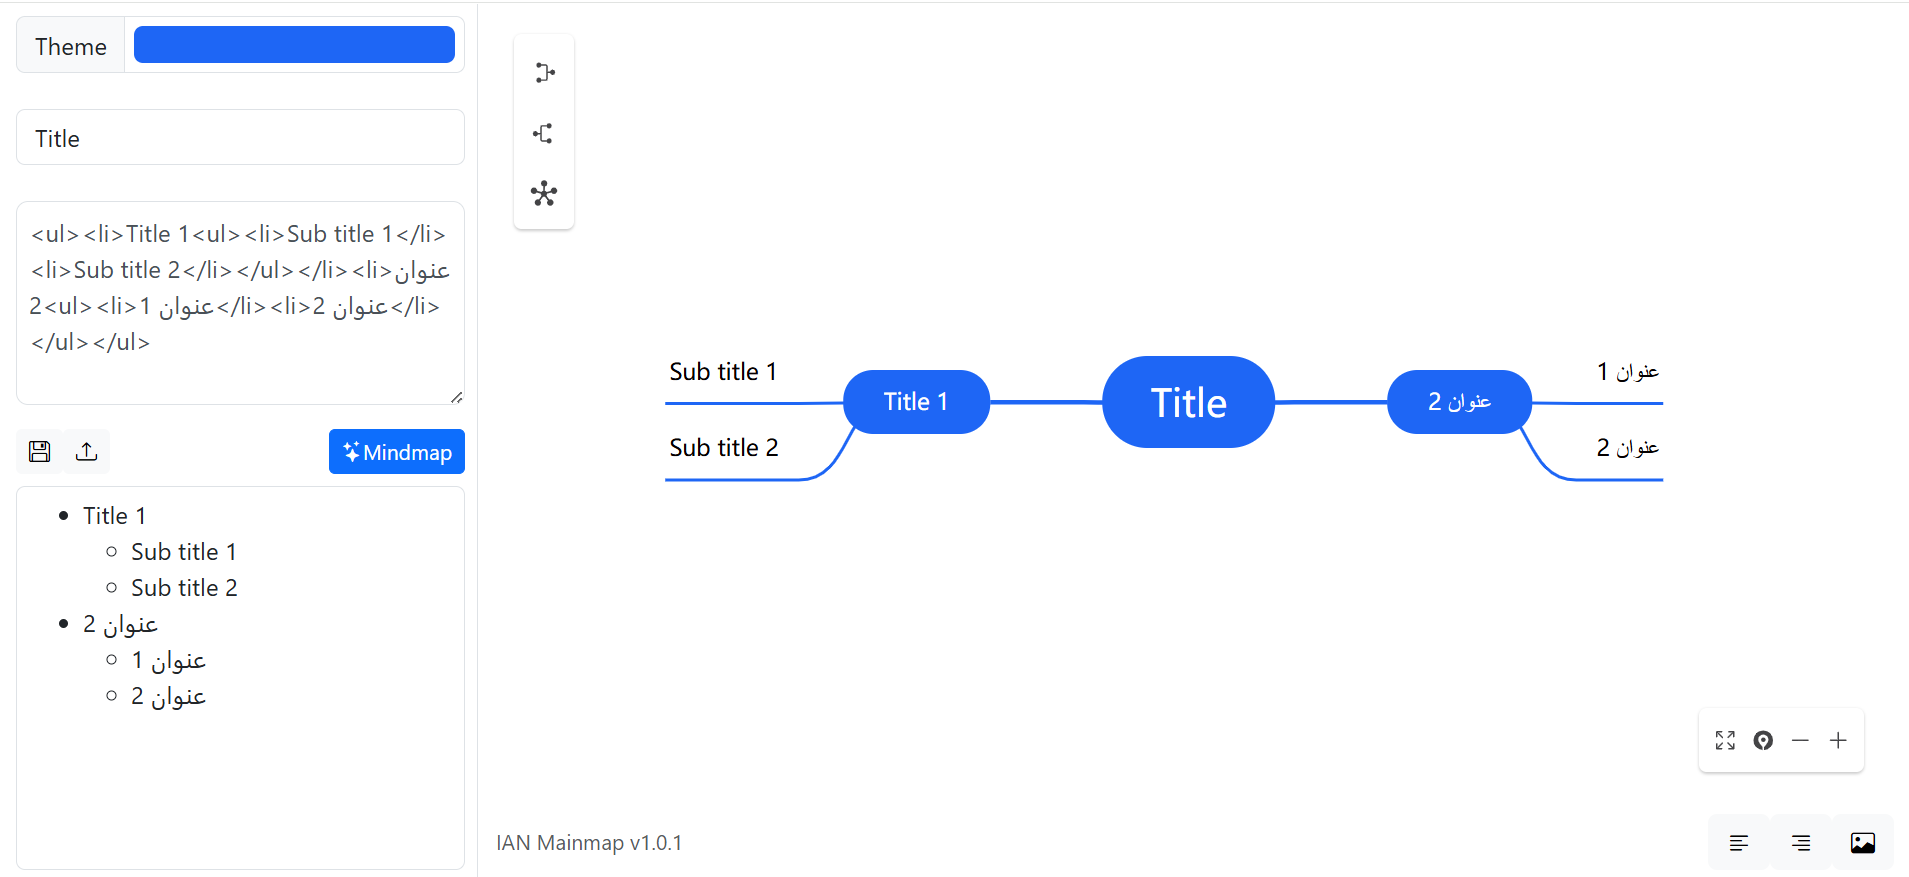Screen dimensions: 1909x877
Task: Select the blue Title 1 branch node
Action: click(x=916, y=402)
